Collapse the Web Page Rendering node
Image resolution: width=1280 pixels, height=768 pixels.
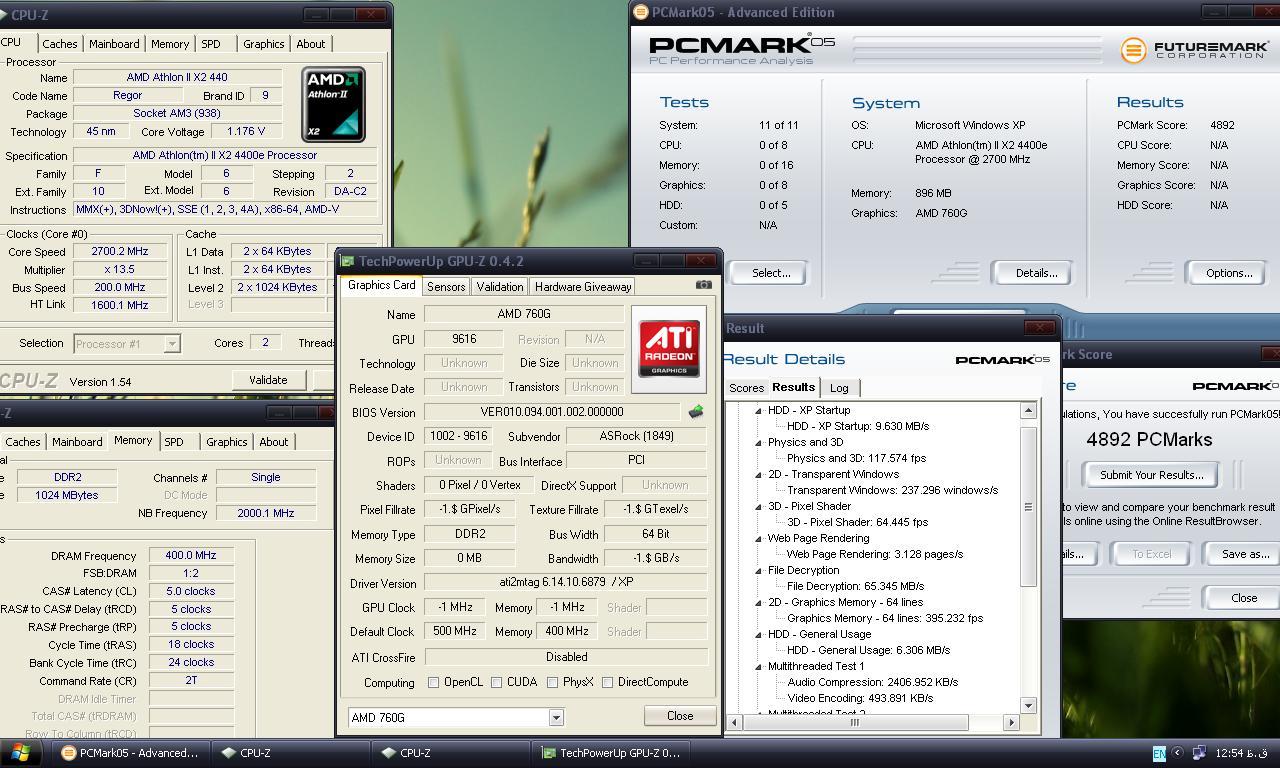point(758,539)
